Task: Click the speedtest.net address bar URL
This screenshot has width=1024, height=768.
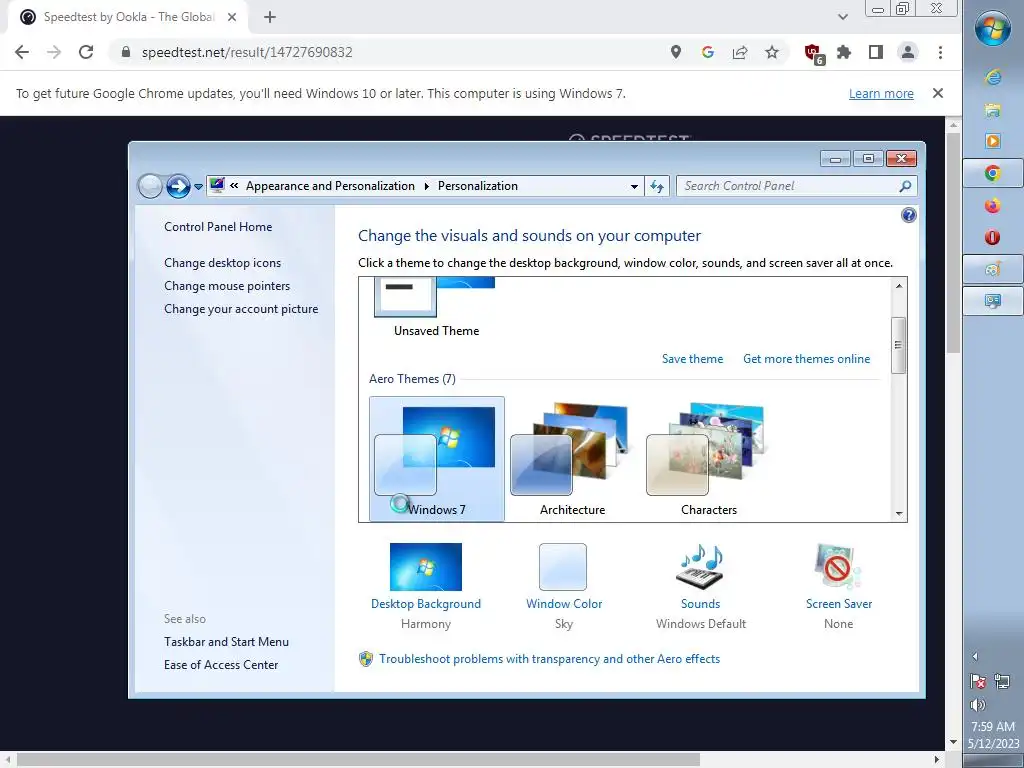Action: 247,52
